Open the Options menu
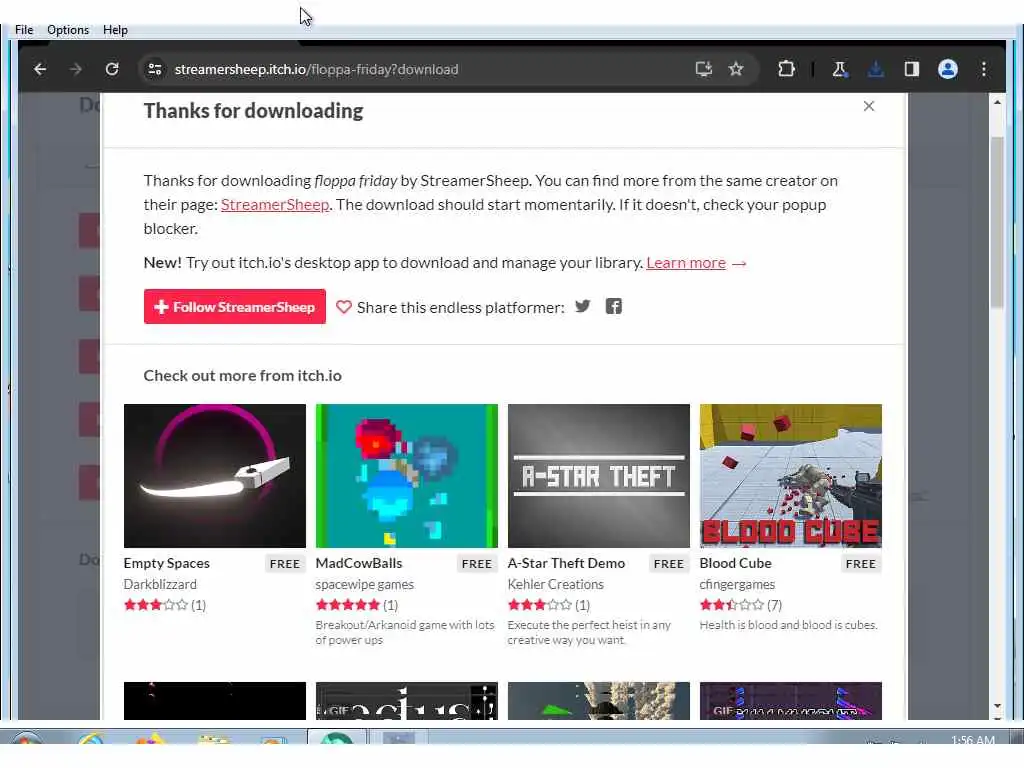Screen dimensions: 1024x768 (x=68, y=30)
